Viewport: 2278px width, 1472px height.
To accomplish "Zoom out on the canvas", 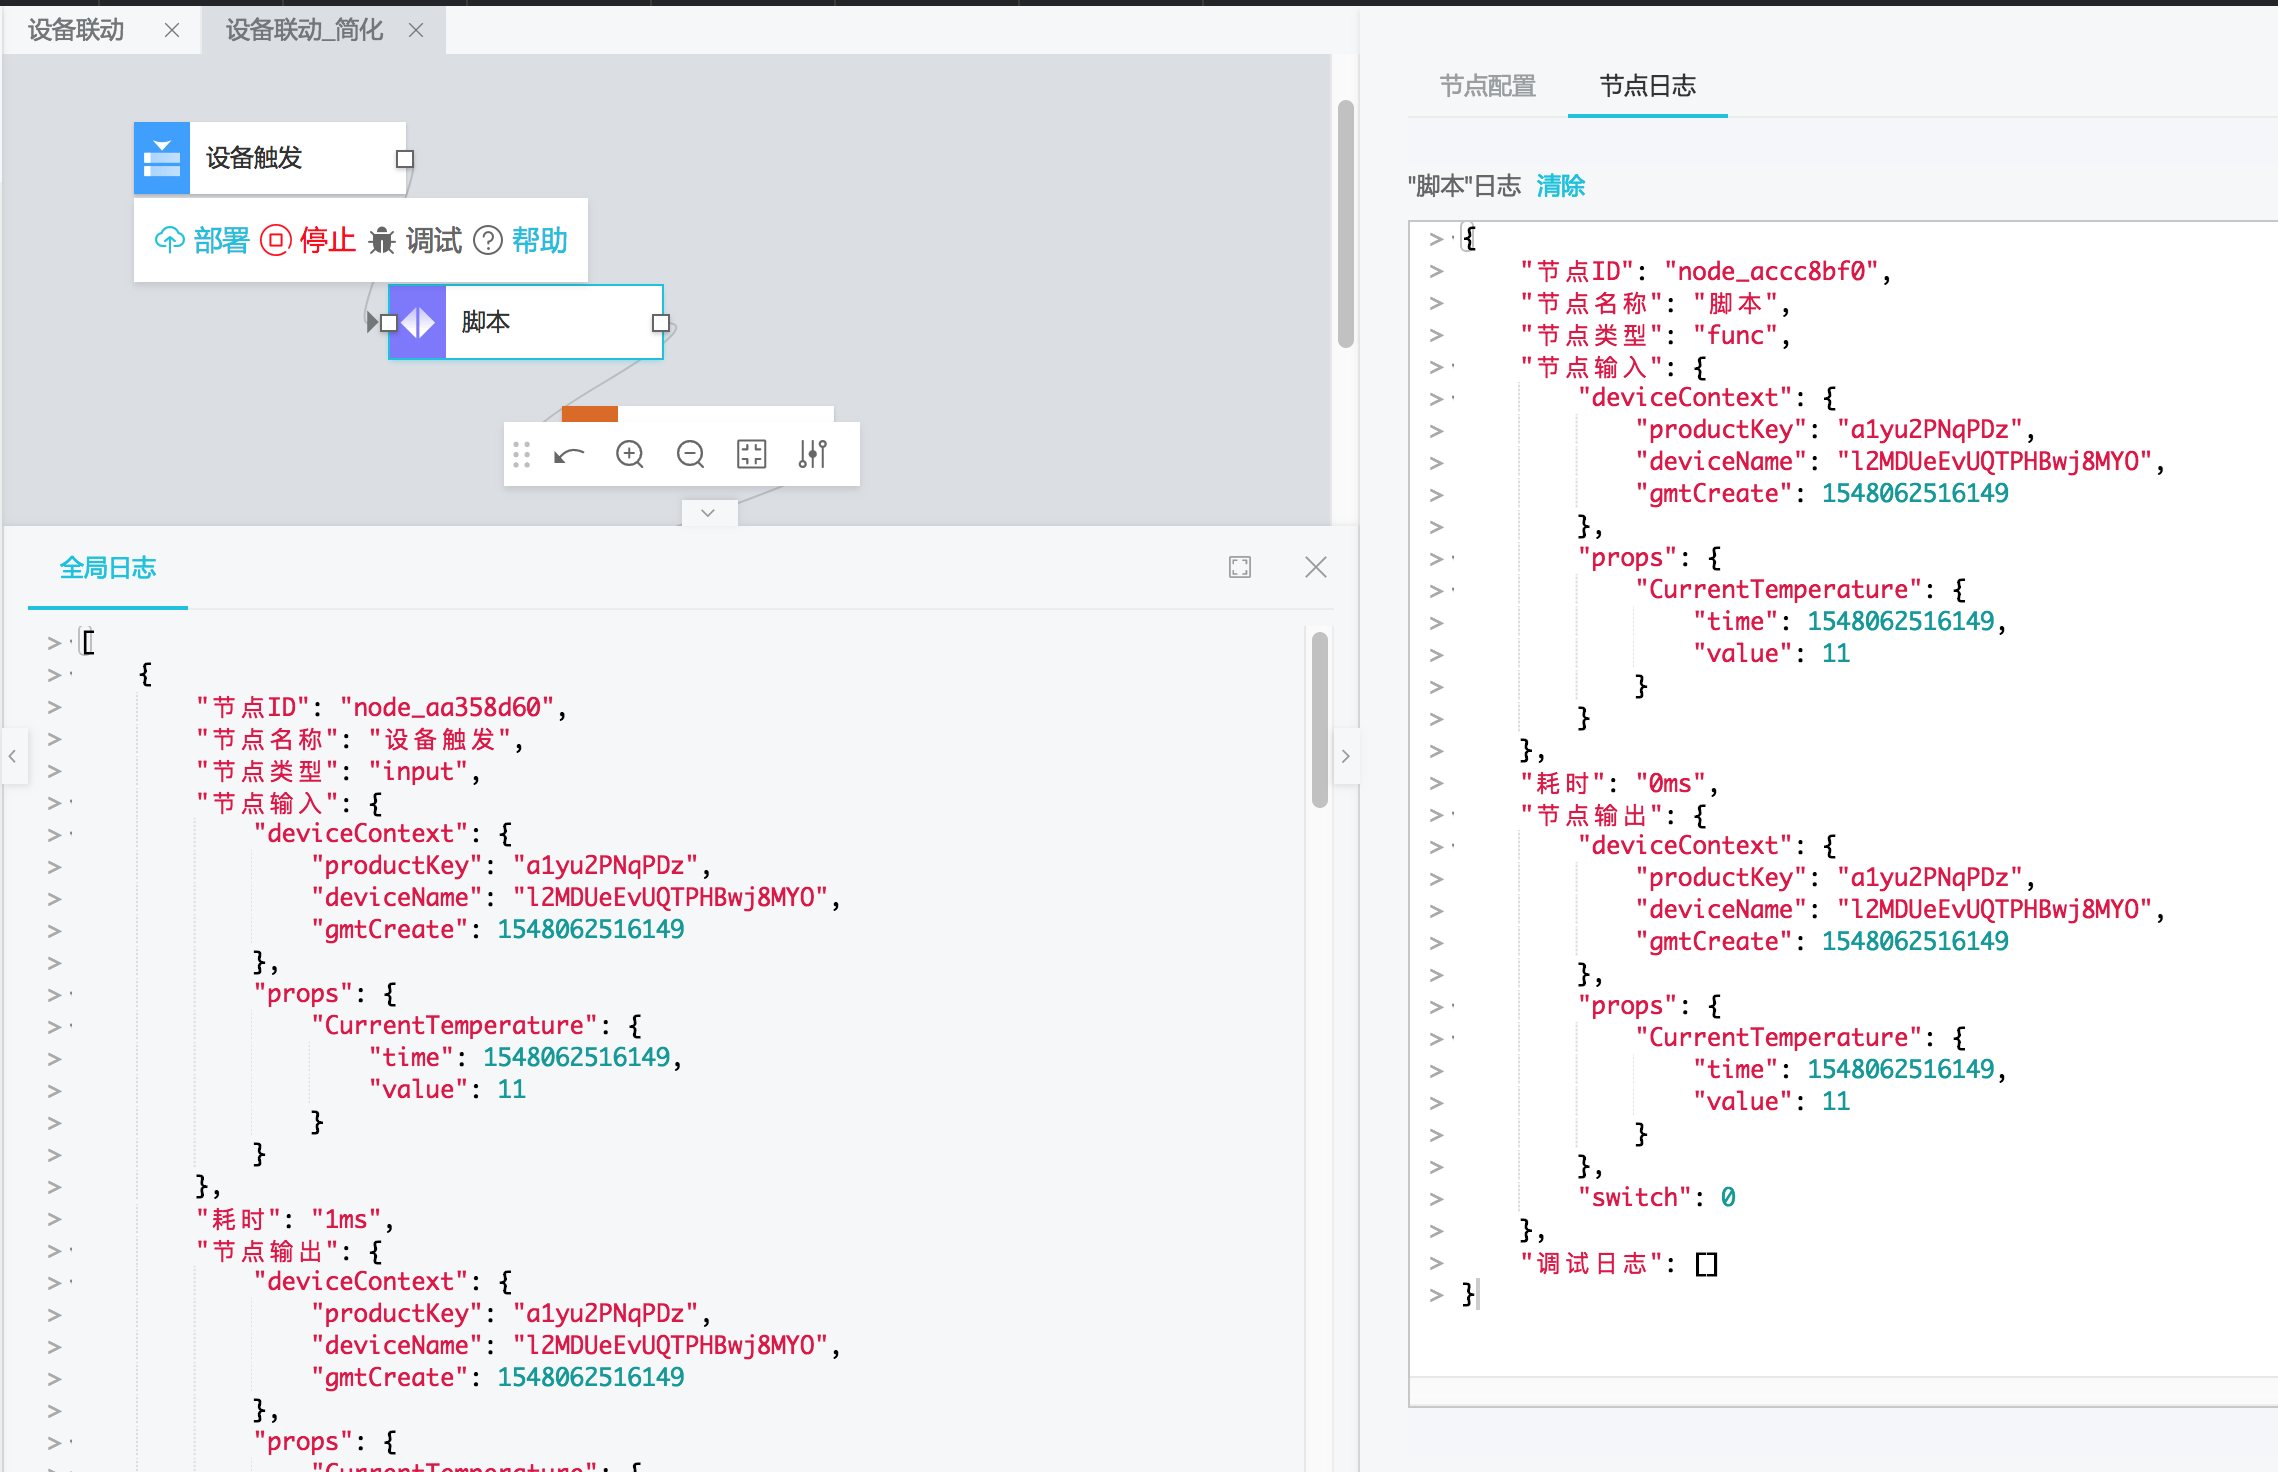I will point(691,455).
